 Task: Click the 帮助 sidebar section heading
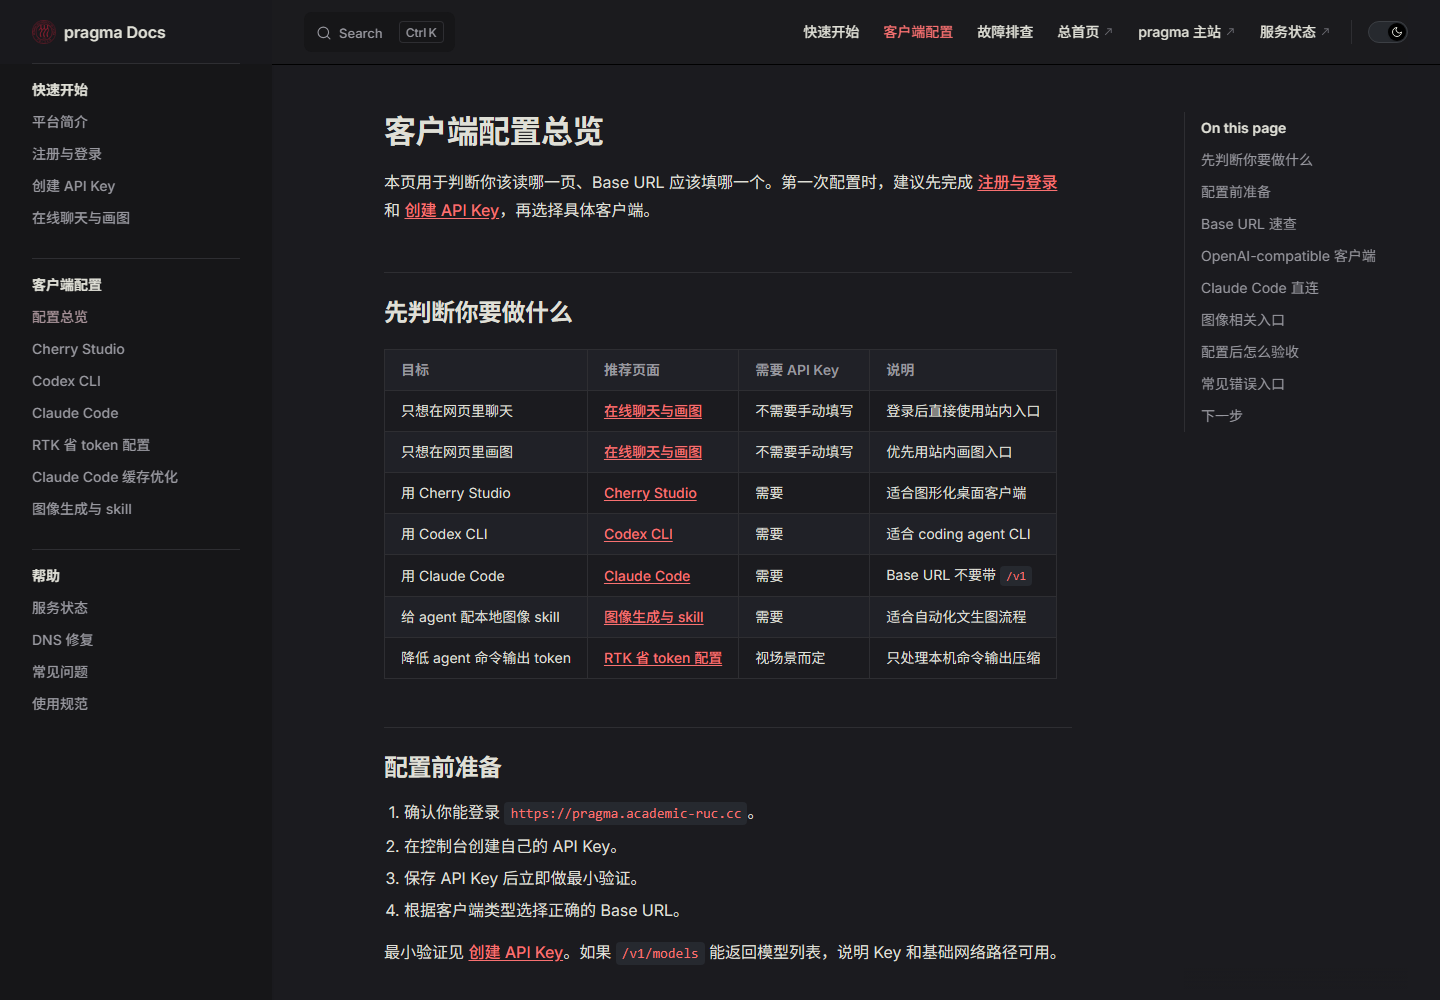pyautogui.click(x=46, y=576)
